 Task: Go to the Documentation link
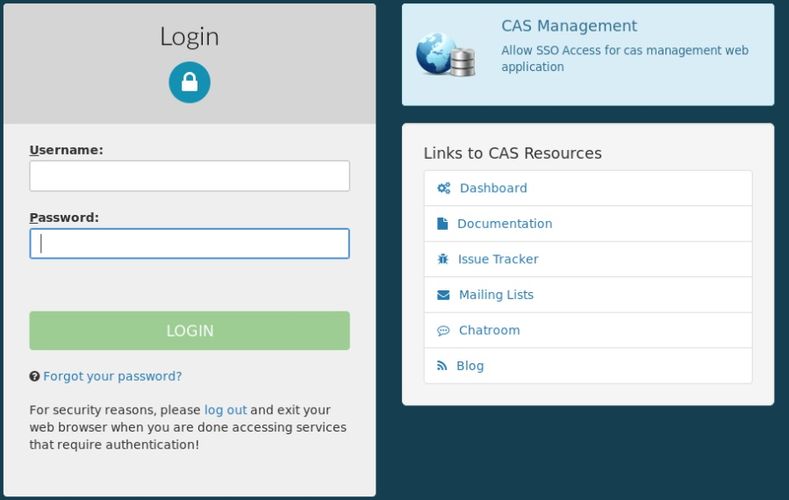(504, 224)
